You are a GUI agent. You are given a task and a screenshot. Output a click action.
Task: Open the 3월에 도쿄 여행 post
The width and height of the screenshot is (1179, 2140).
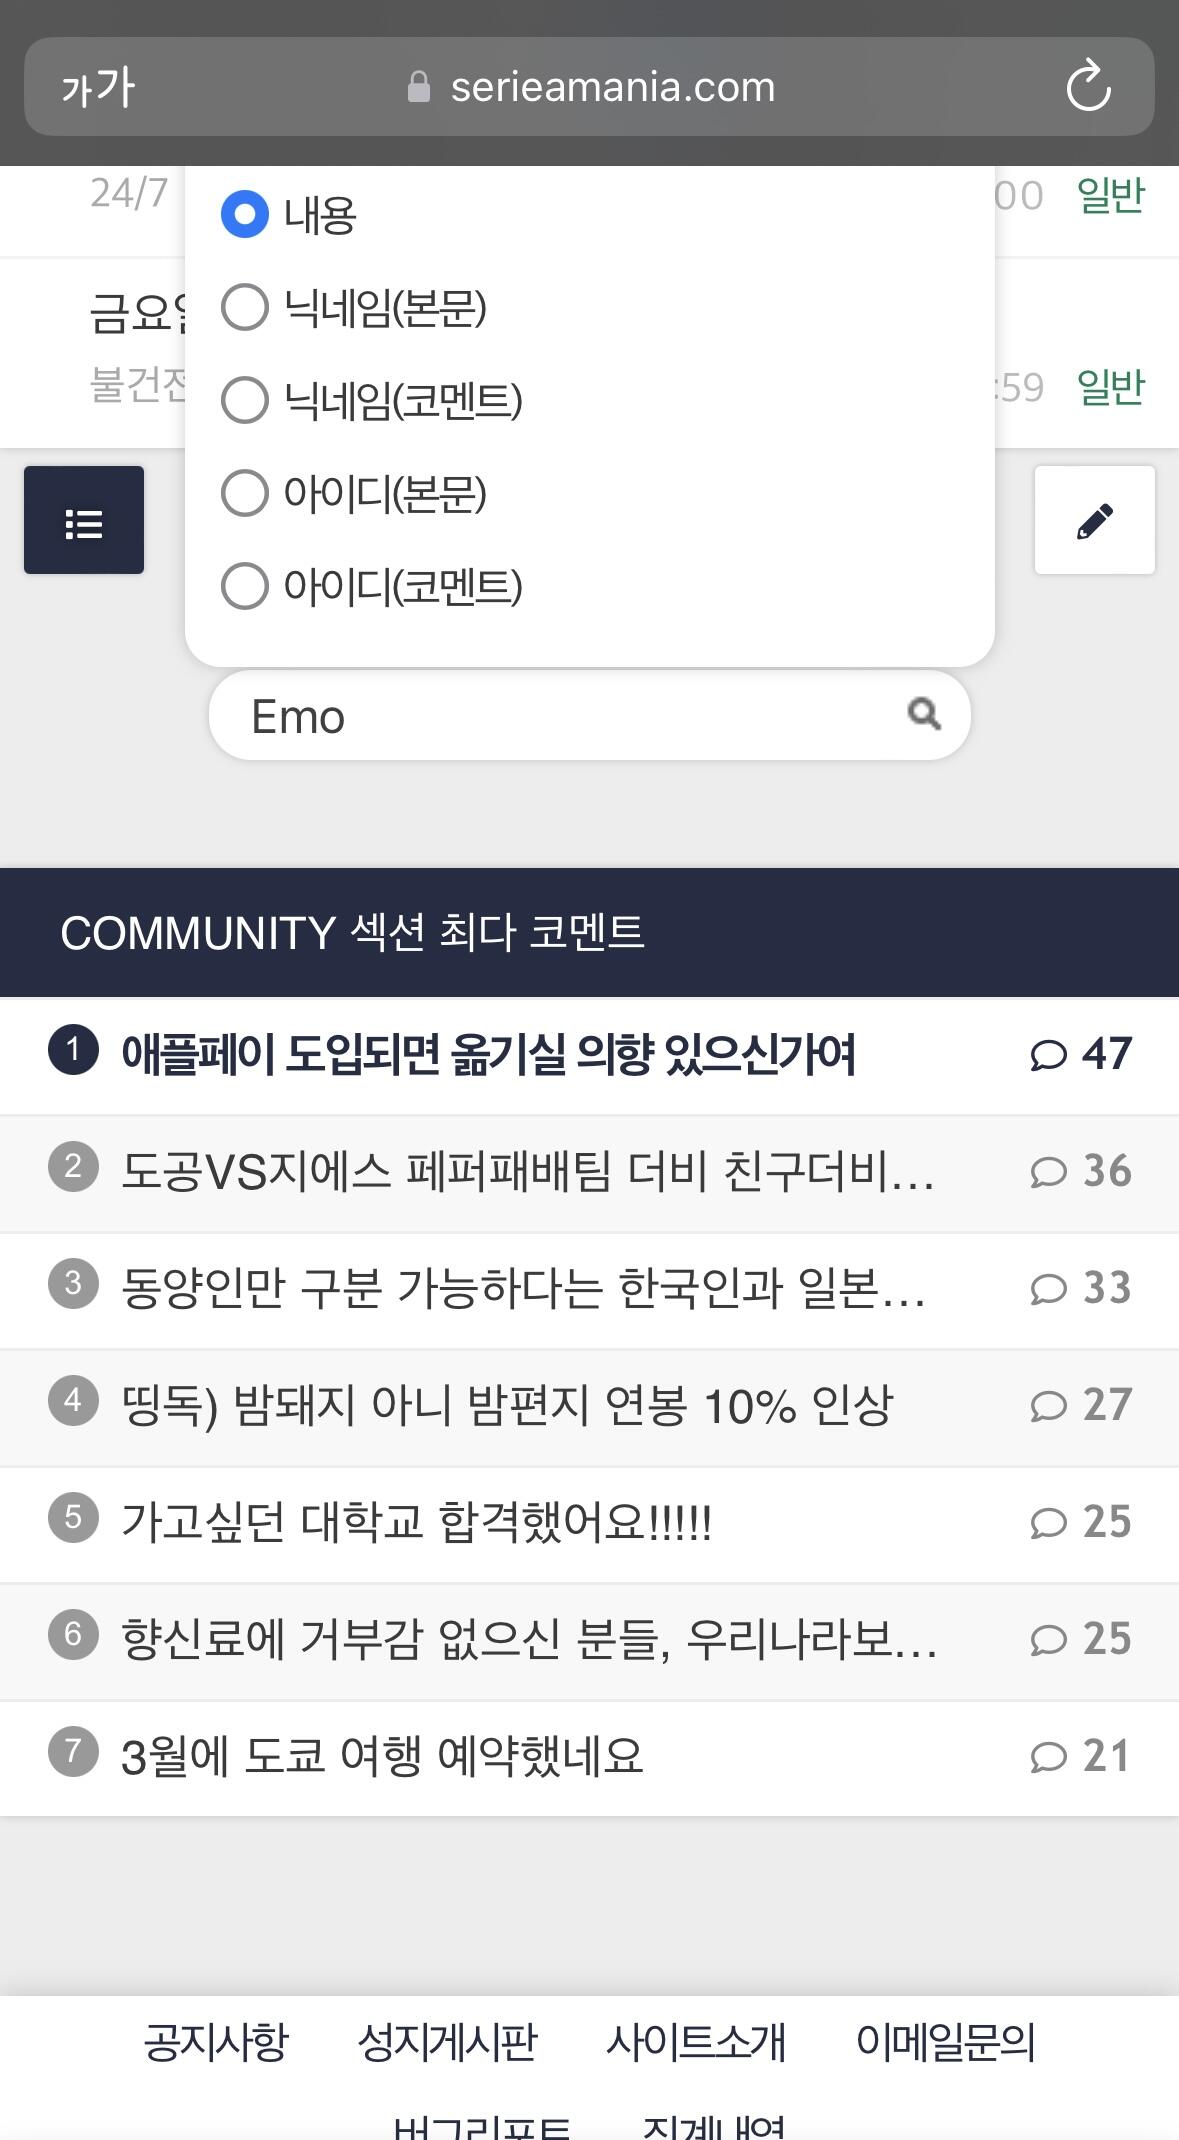382,1757
